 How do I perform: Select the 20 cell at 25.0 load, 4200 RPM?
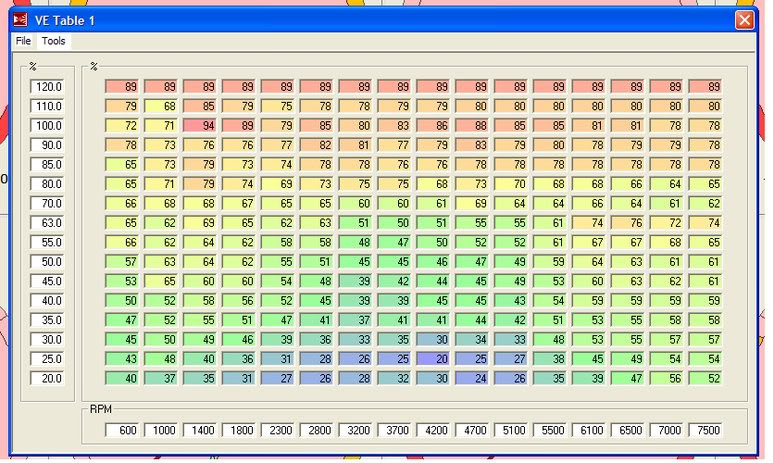pyautogui.click(x=433, y=359)
